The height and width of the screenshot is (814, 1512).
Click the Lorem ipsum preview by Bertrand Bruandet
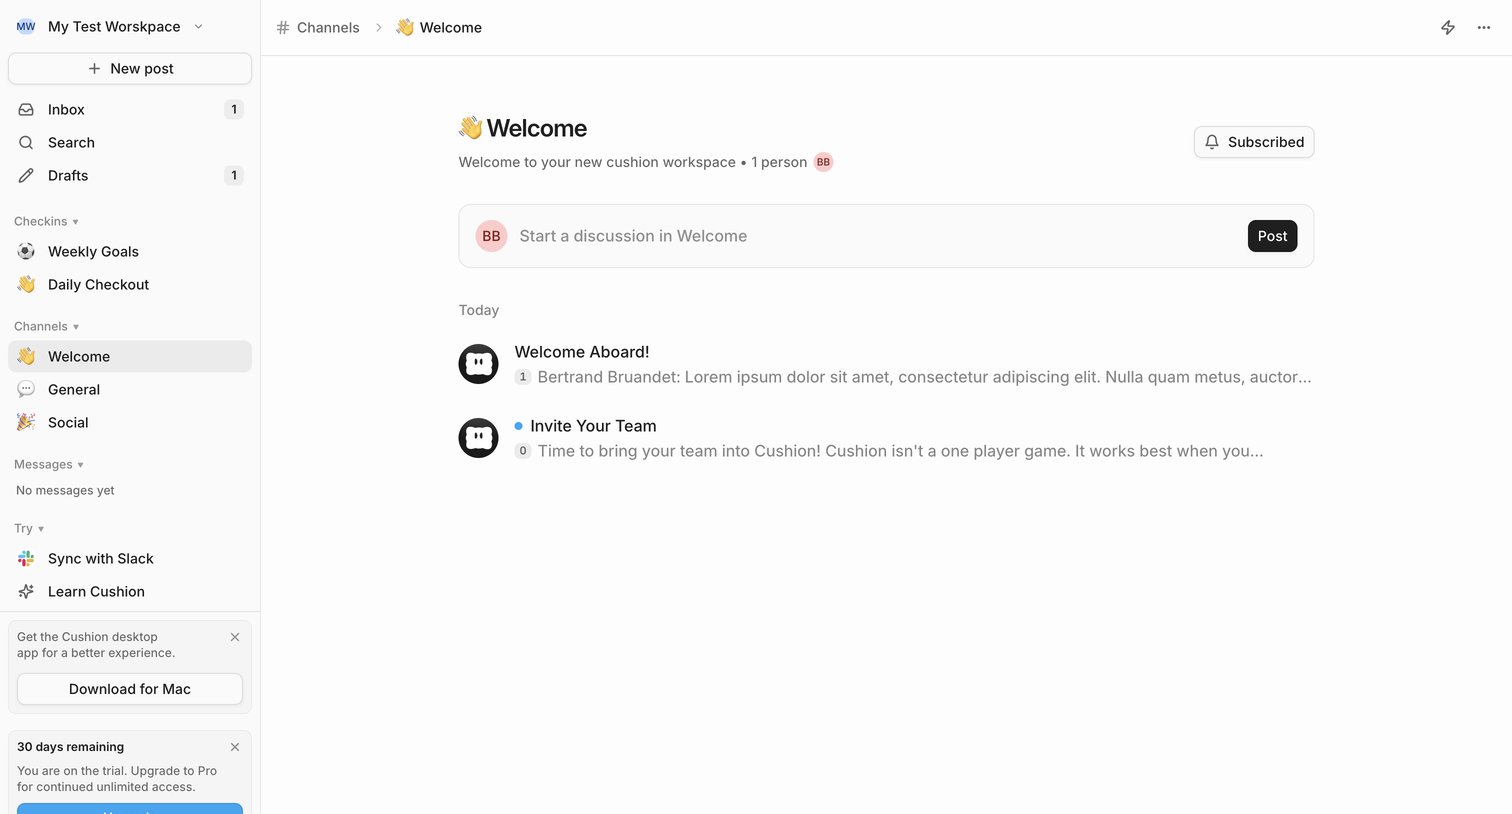[x=924, y=377]
